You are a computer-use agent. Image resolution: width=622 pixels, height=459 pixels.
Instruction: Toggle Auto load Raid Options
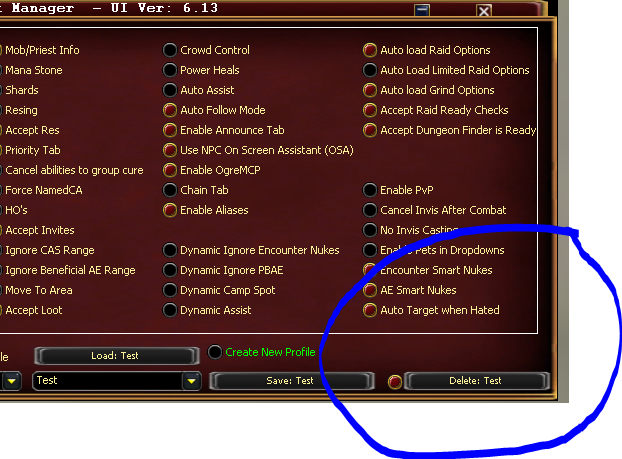click(x=370, y=50)
